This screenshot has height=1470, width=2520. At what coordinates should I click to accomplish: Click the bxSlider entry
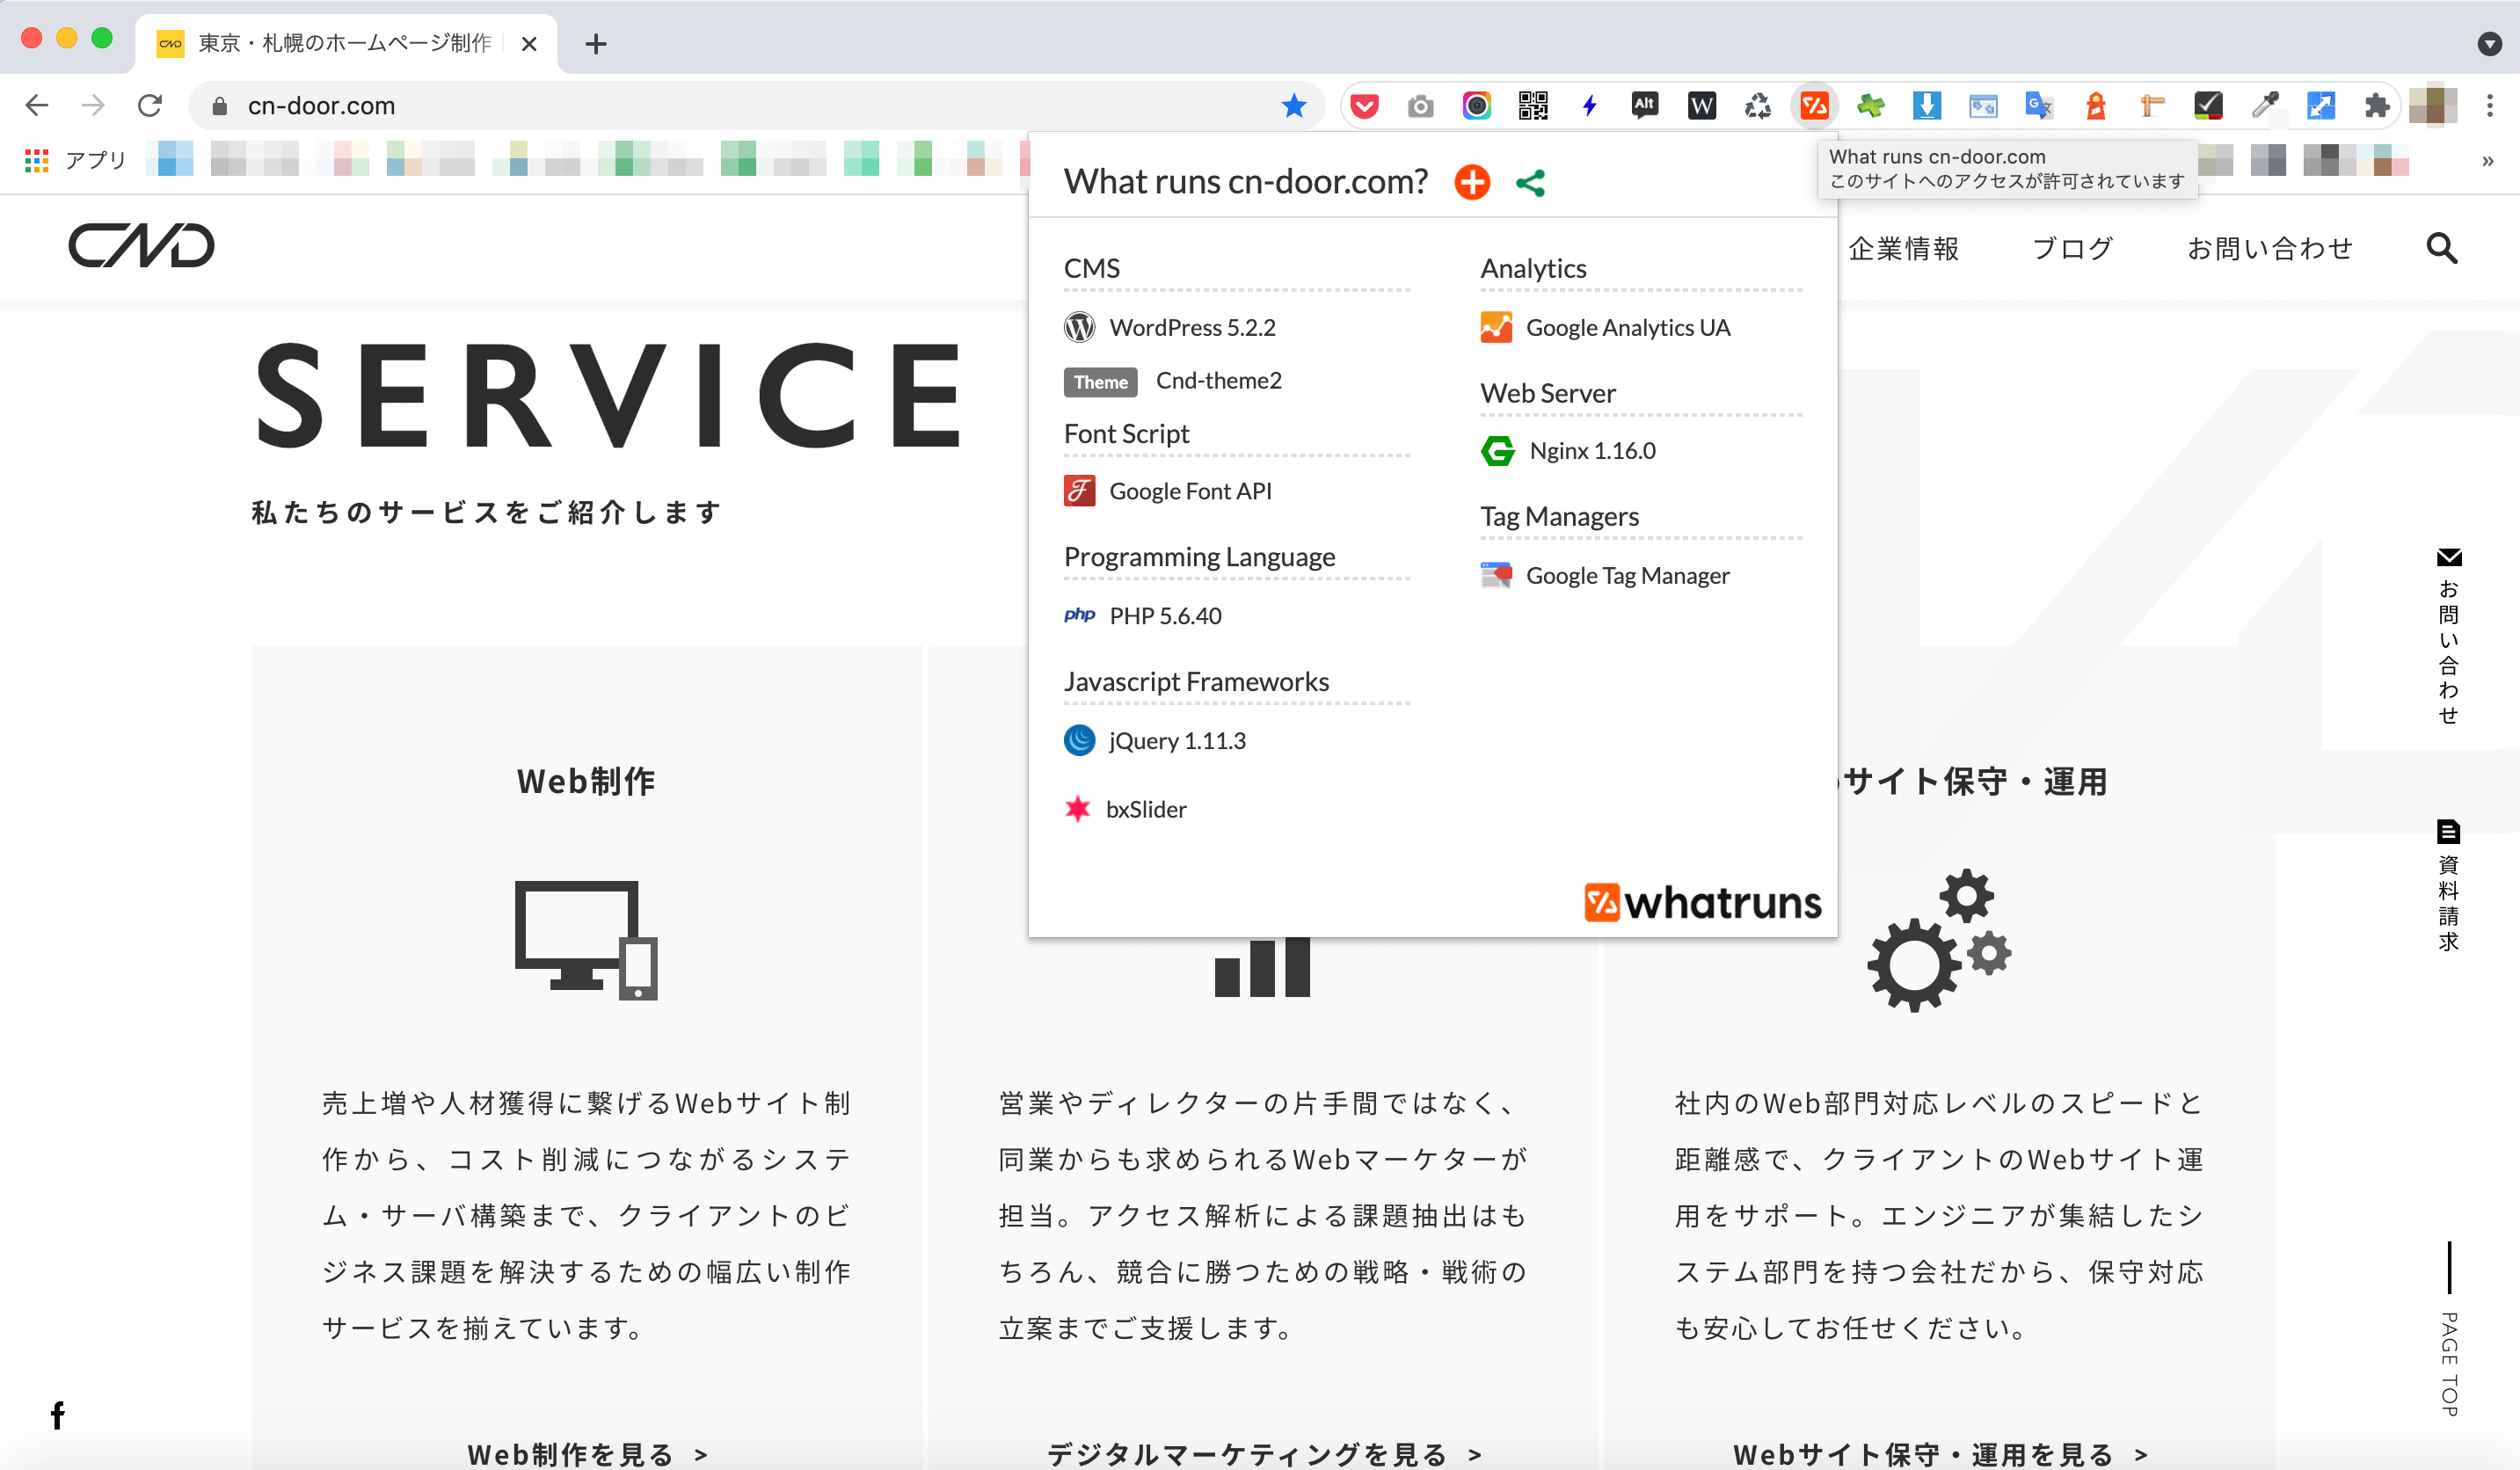point(1126,809)
